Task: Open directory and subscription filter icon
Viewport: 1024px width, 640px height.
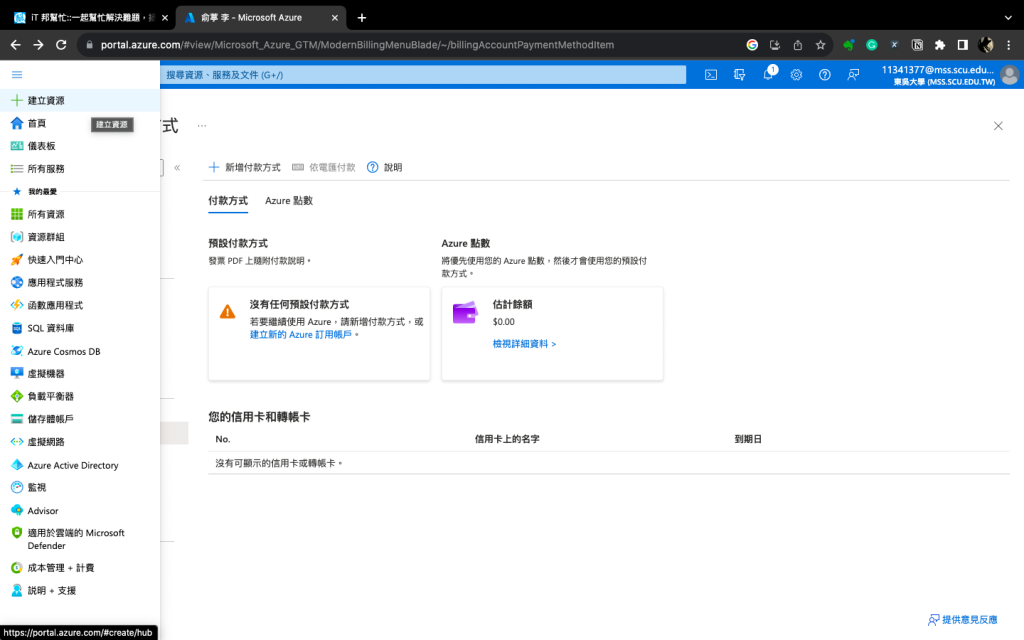Action: pyautogui.click(x=739, y=75)
